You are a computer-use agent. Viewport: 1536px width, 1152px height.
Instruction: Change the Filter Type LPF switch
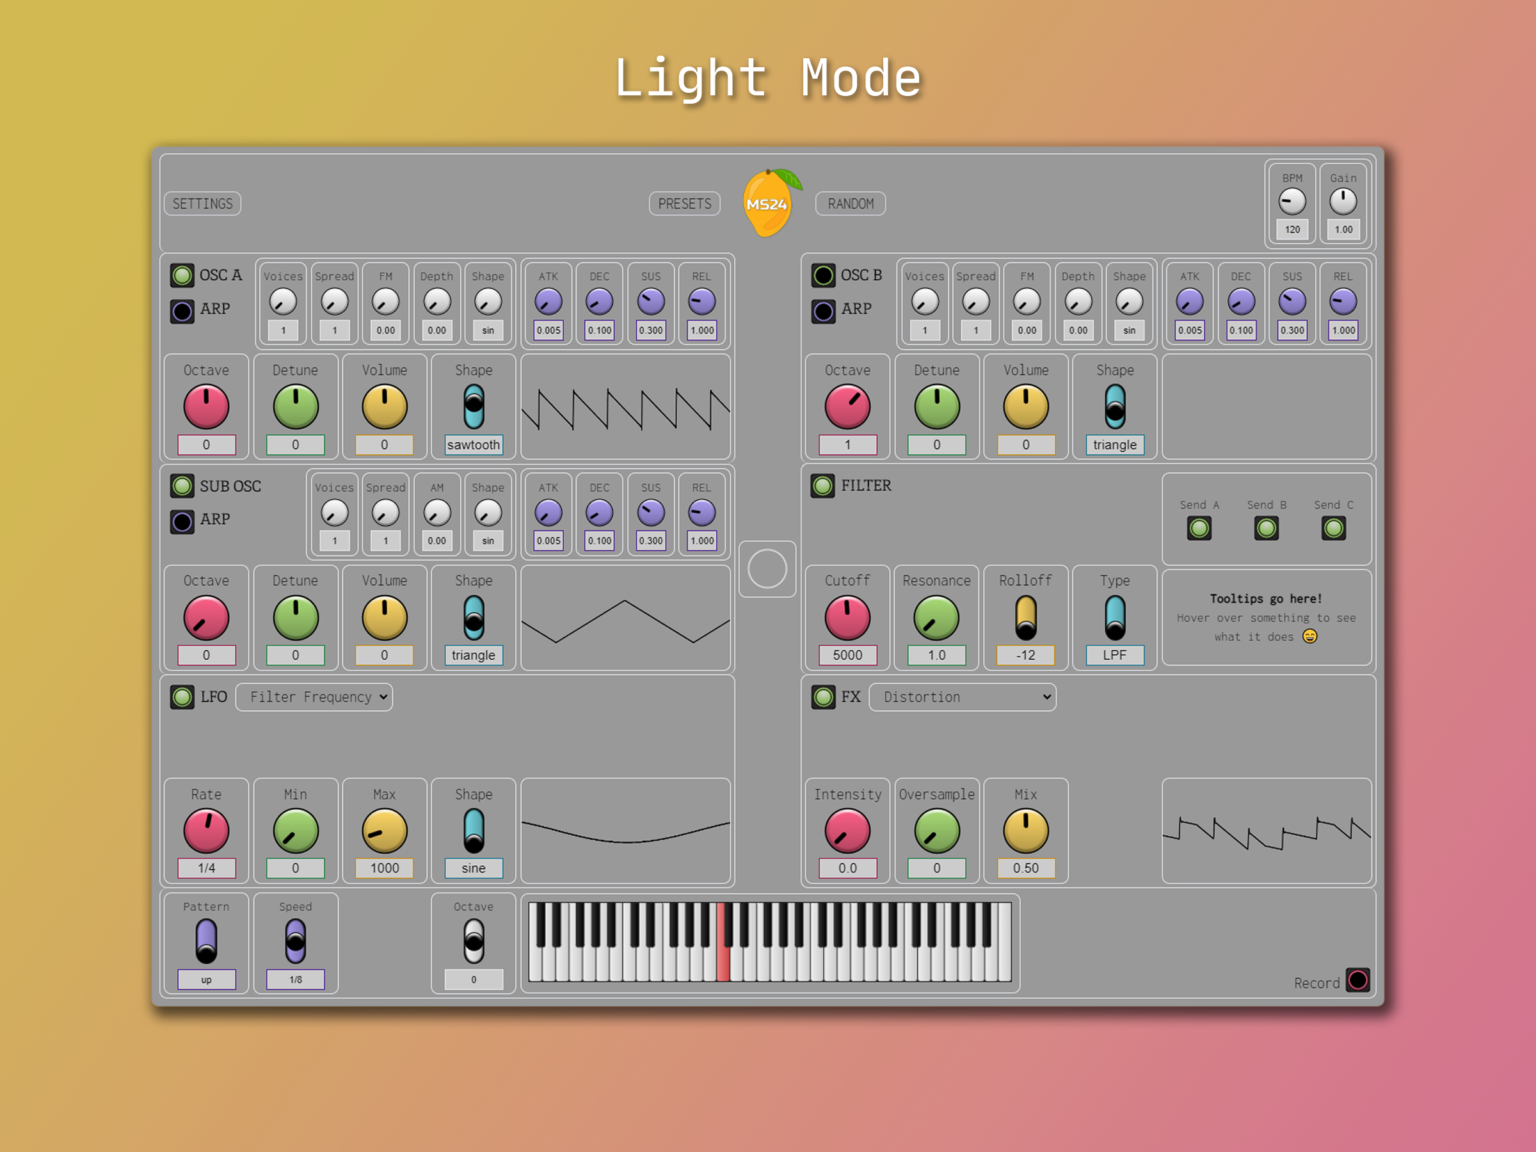(1114, 618)
